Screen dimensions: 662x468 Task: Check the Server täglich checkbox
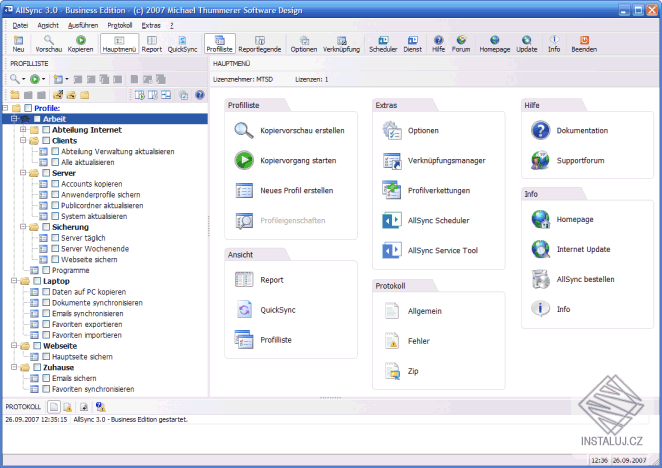pyautogui.click(x=55, y=238)
